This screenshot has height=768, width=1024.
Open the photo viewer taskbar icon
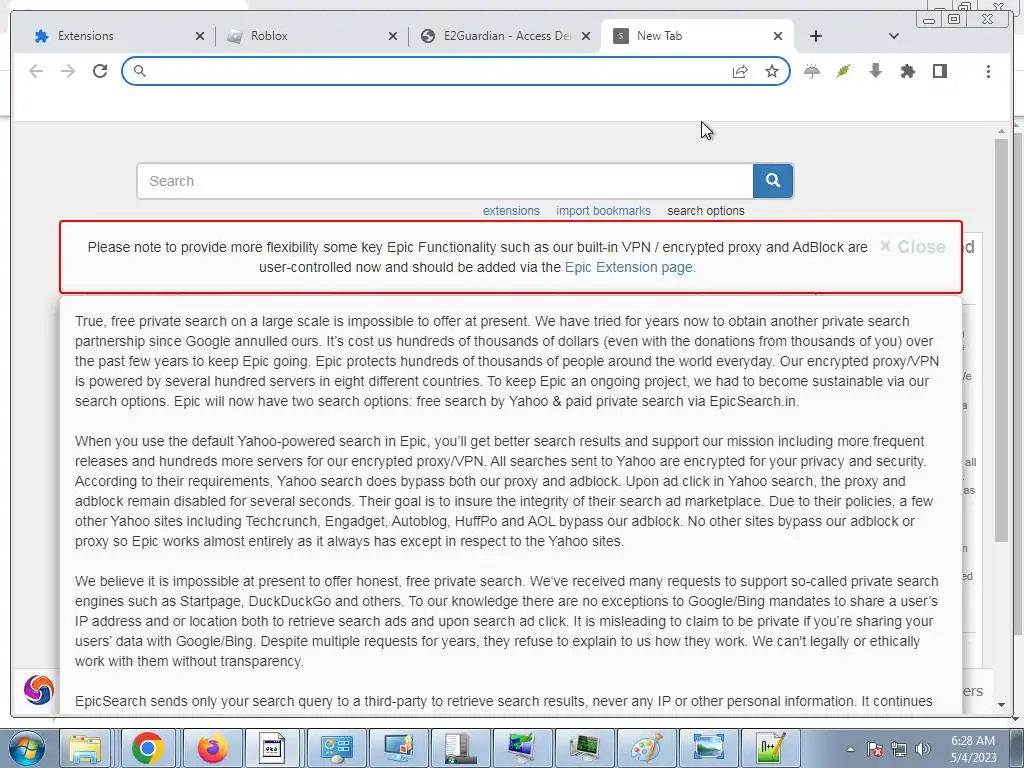[x=708, y=748]
